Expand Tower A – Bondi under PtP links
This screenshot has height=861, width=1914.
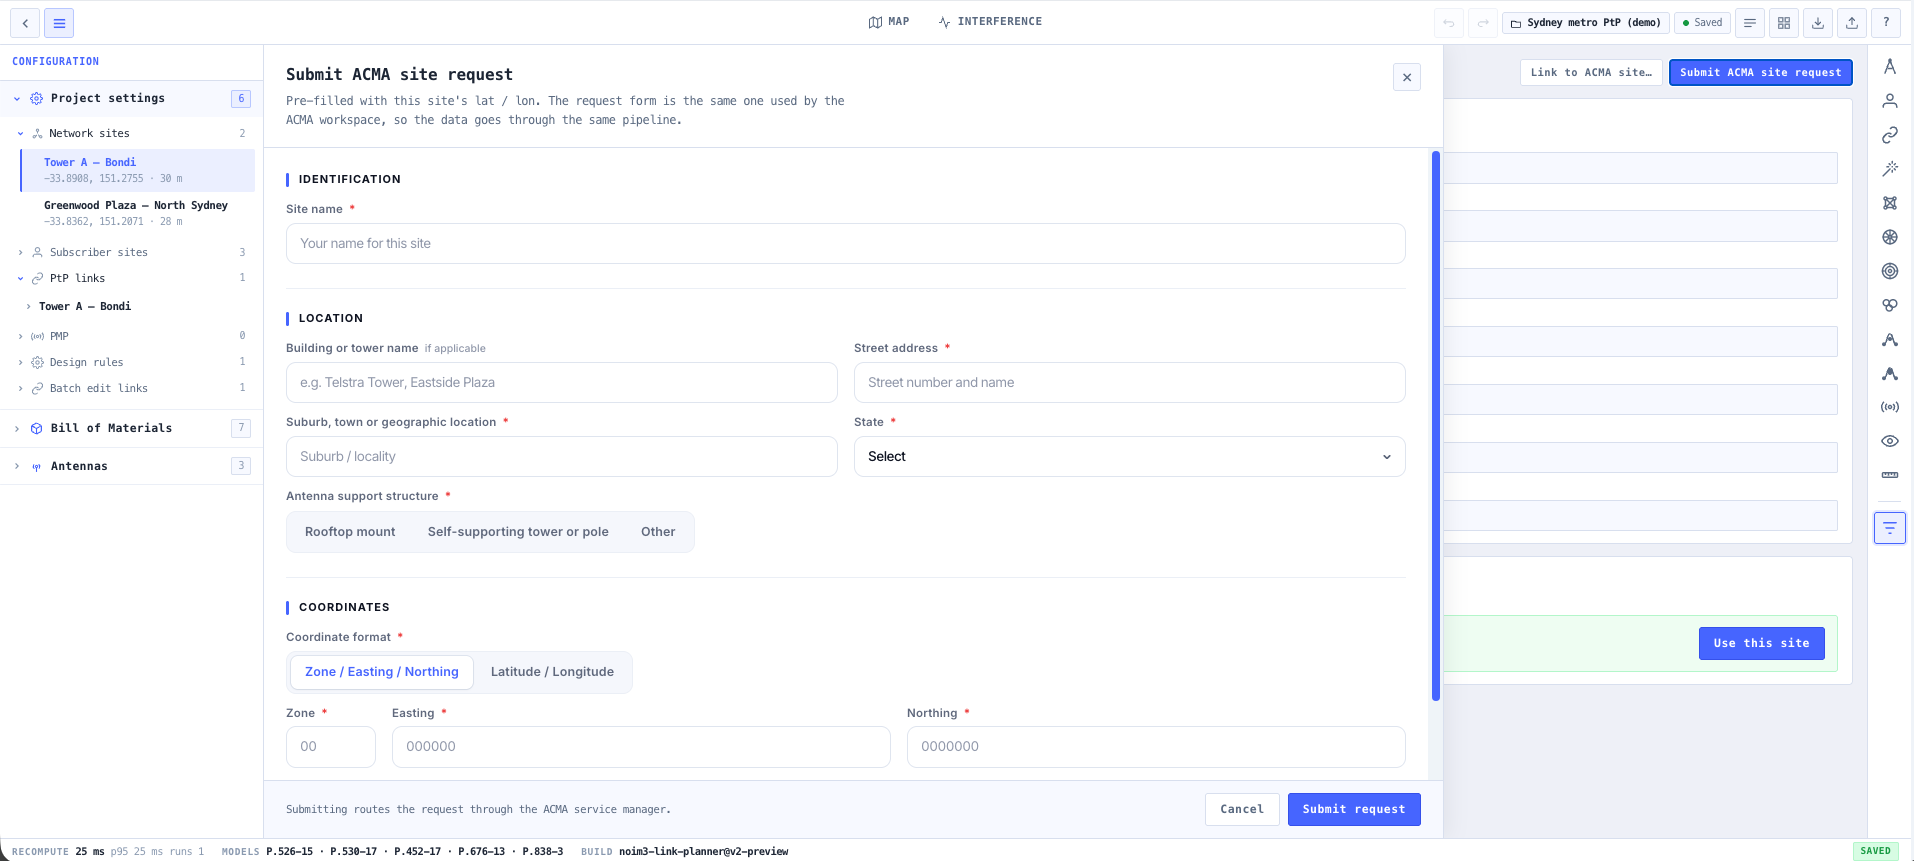(x=28, y=307)
